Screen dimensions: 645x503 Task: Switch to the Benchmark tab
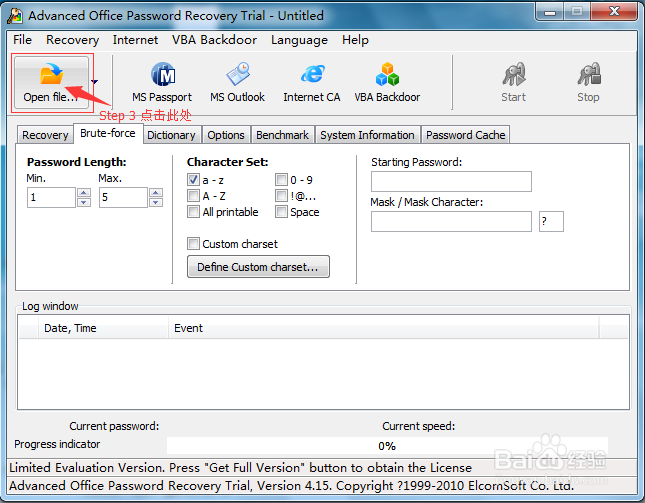click(x=282, y=135)
